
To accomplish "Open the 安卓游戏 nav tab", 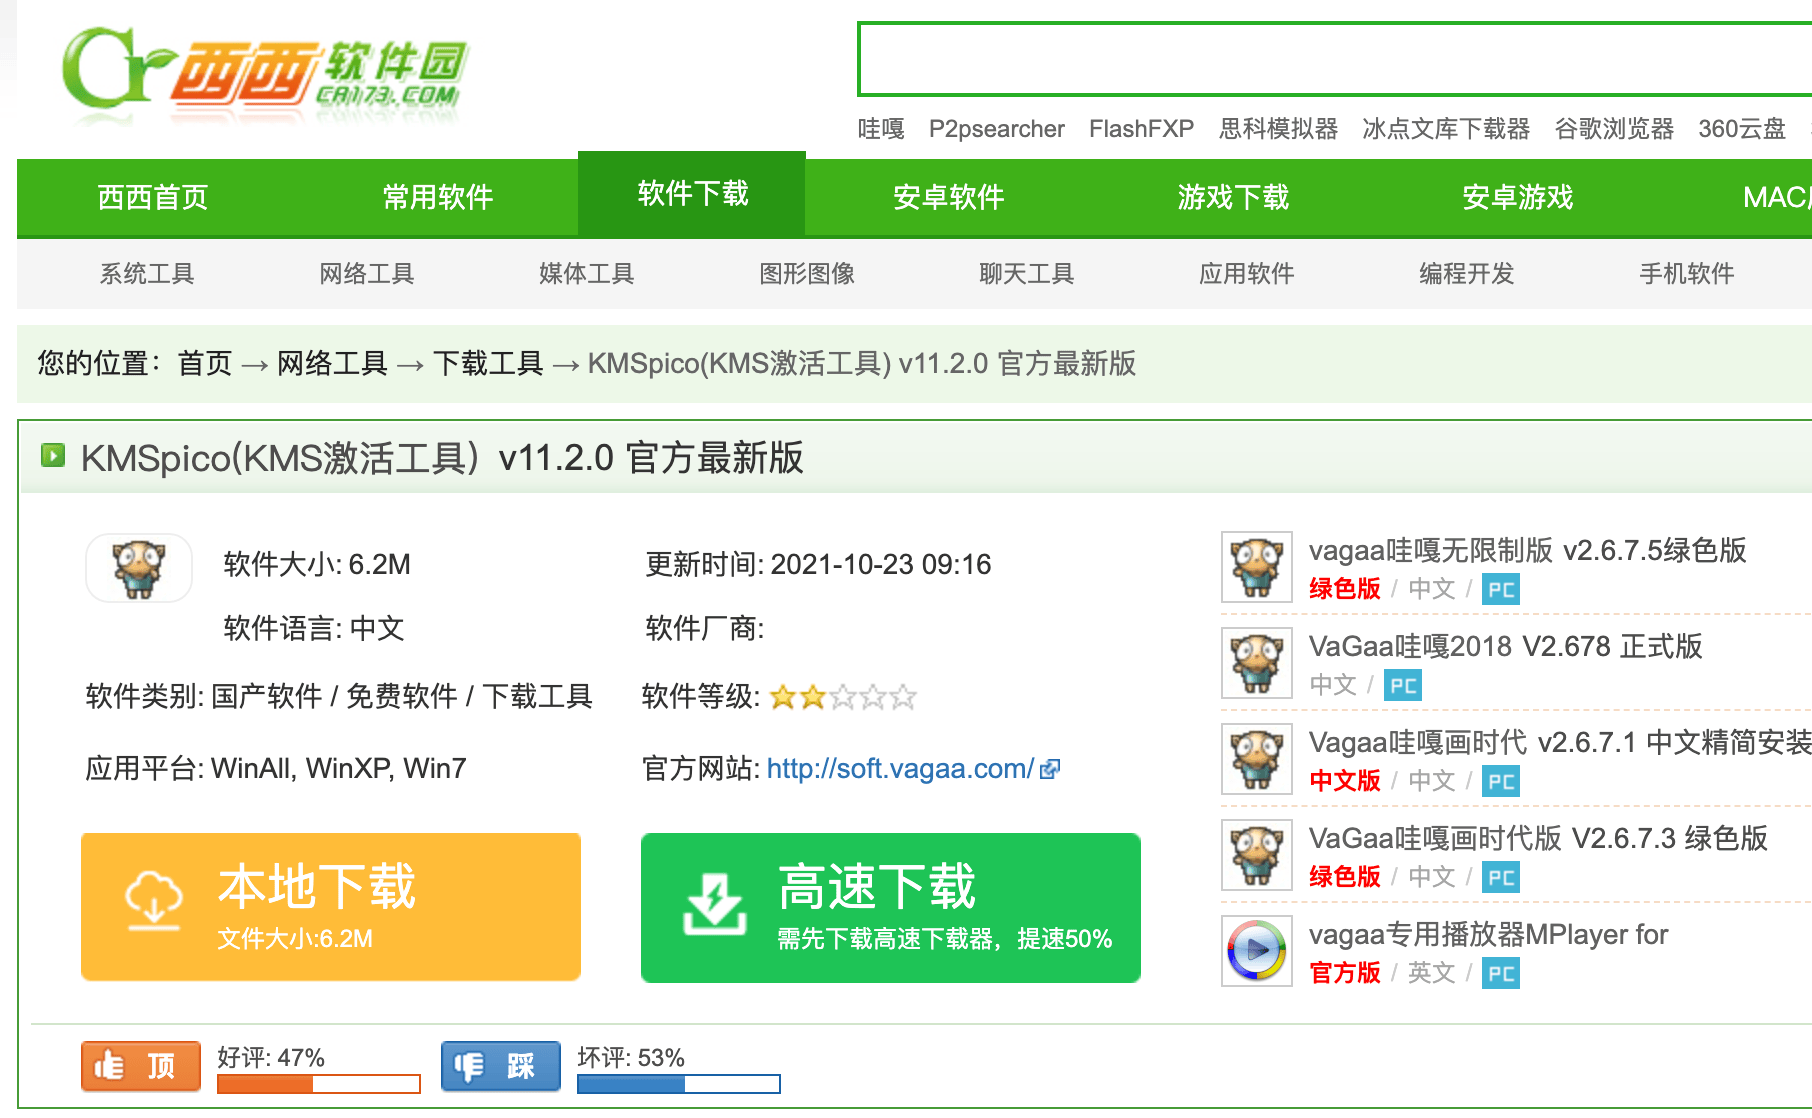I will (1517, 197).
